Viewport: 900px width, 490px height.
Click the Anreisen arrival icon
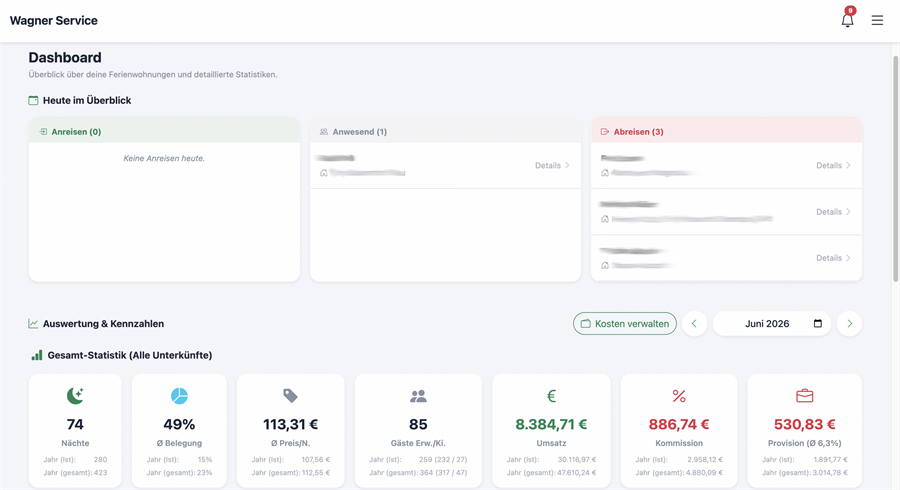point(43,132)
